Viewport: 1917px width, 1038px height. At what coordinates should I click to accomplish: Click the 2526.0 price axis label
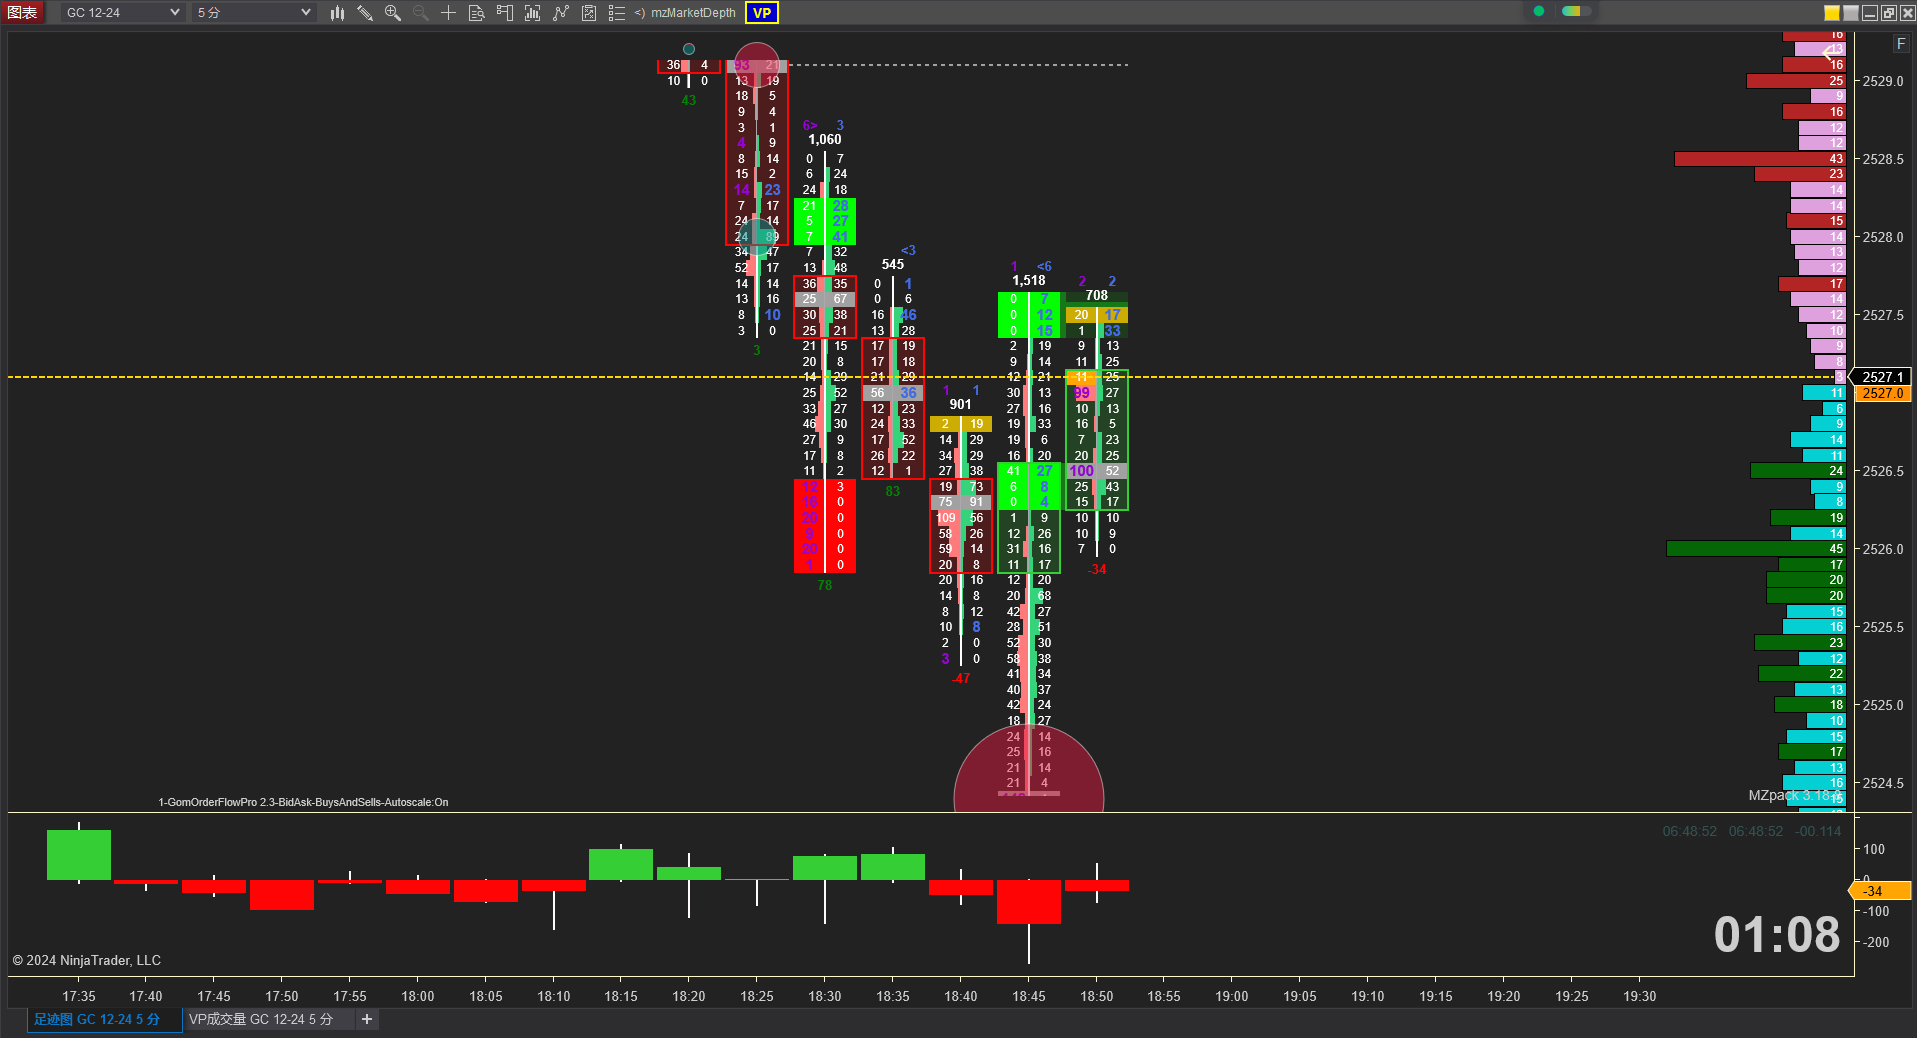1883,549
